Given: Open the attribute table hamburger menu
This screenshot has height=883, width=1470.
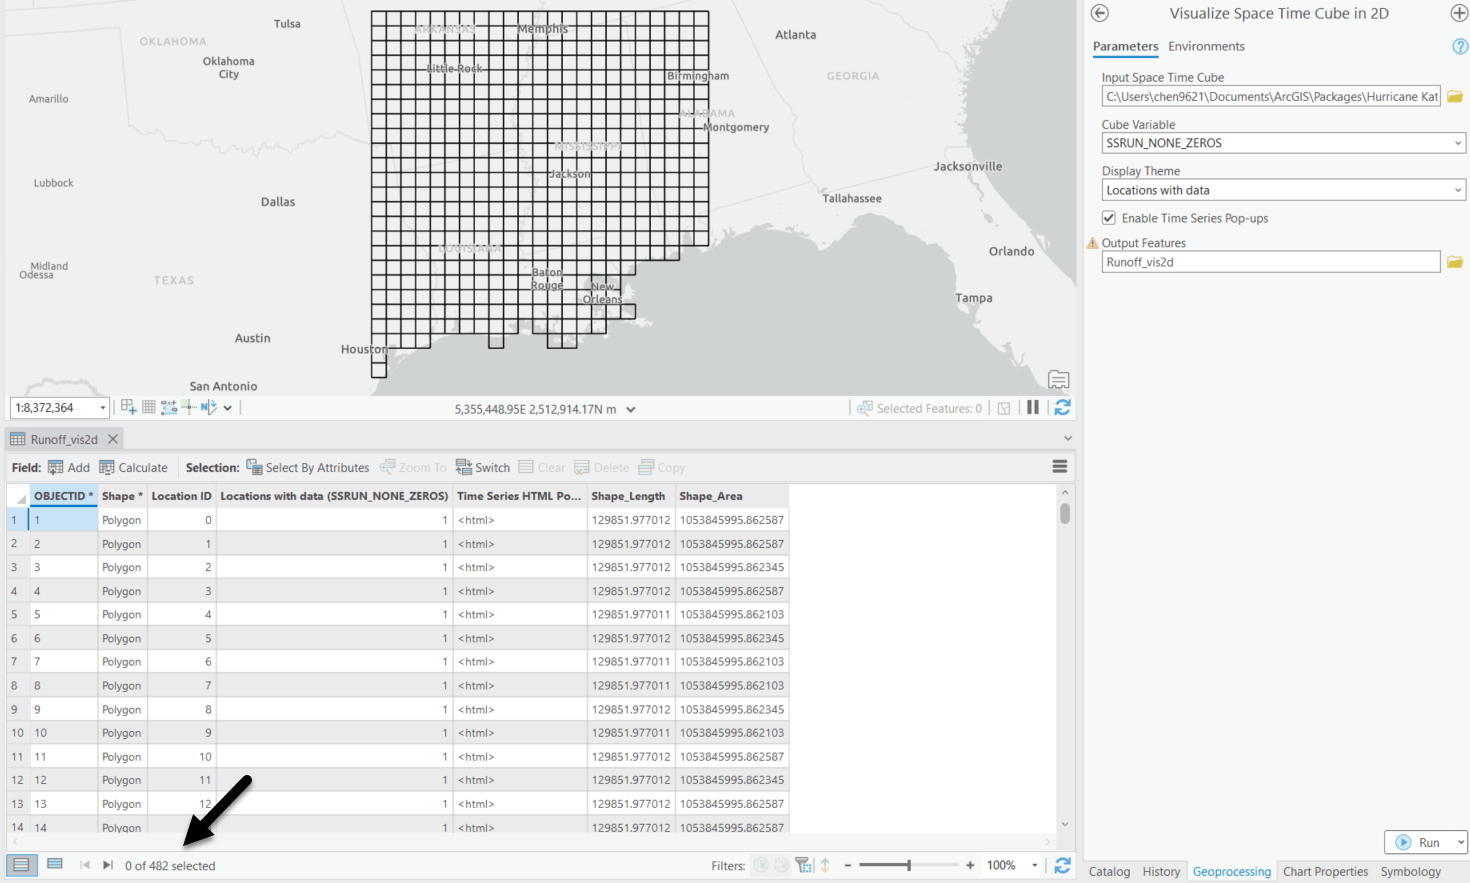Looking at the screenshot, I should pos(1060,467).
